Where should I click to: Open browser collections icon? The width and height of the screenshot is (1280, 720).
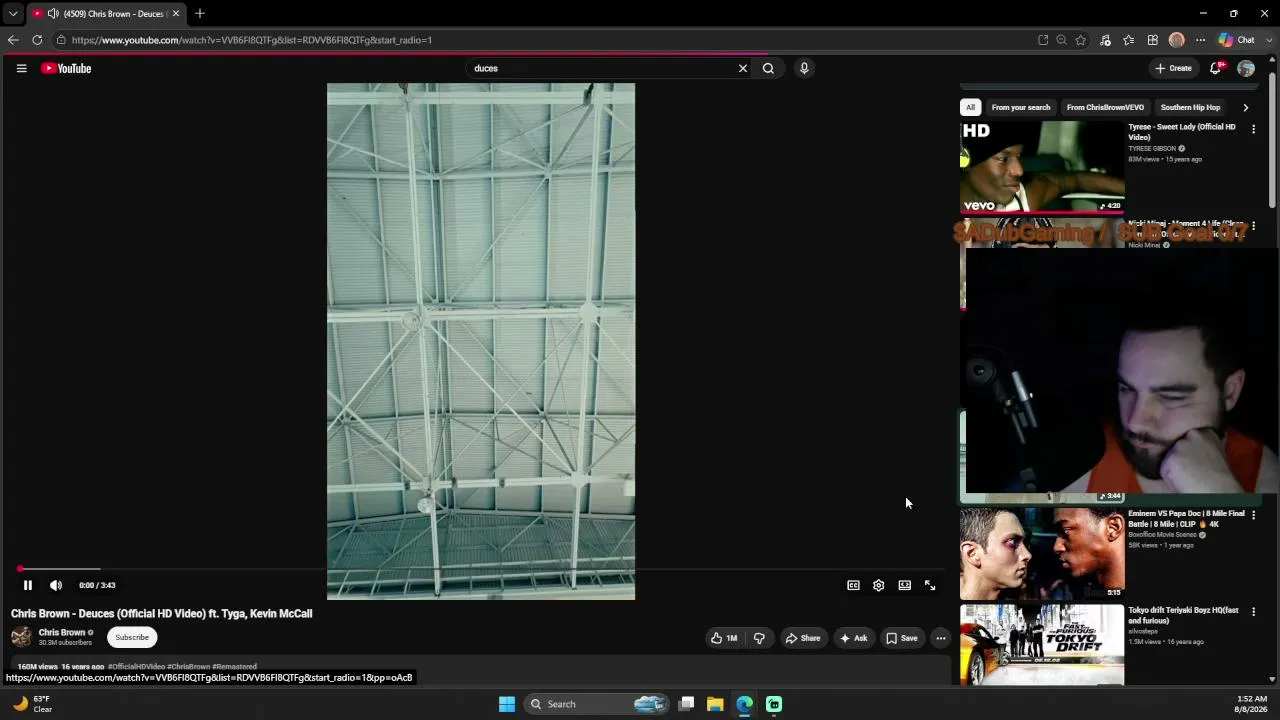coord(1153,40)
